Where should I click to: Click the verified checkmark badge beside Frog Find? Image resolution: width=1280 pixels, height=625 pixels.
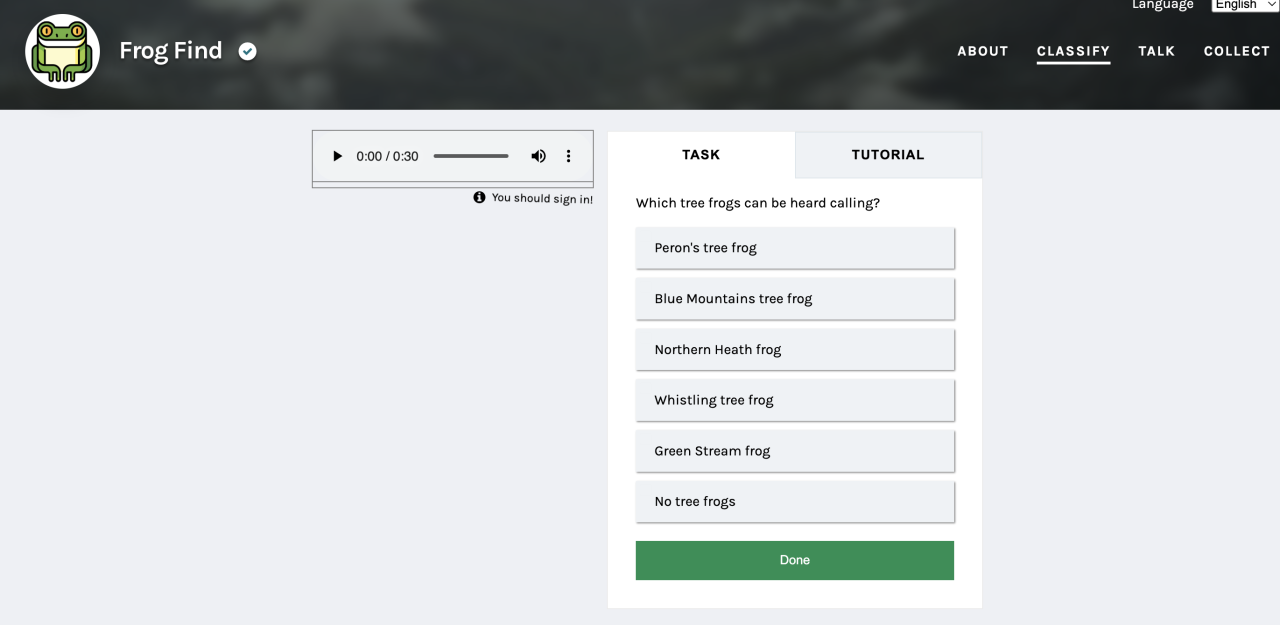point(247,51)
